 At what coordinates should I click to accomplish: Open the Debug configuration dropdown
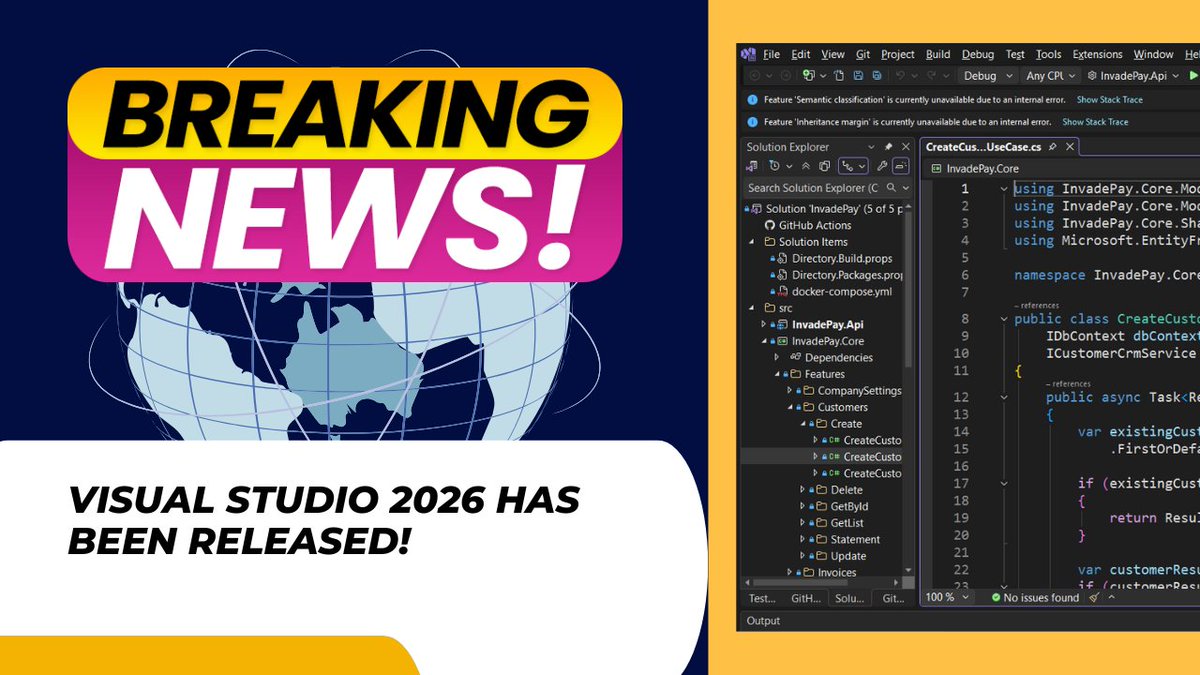tap(987, 75)
